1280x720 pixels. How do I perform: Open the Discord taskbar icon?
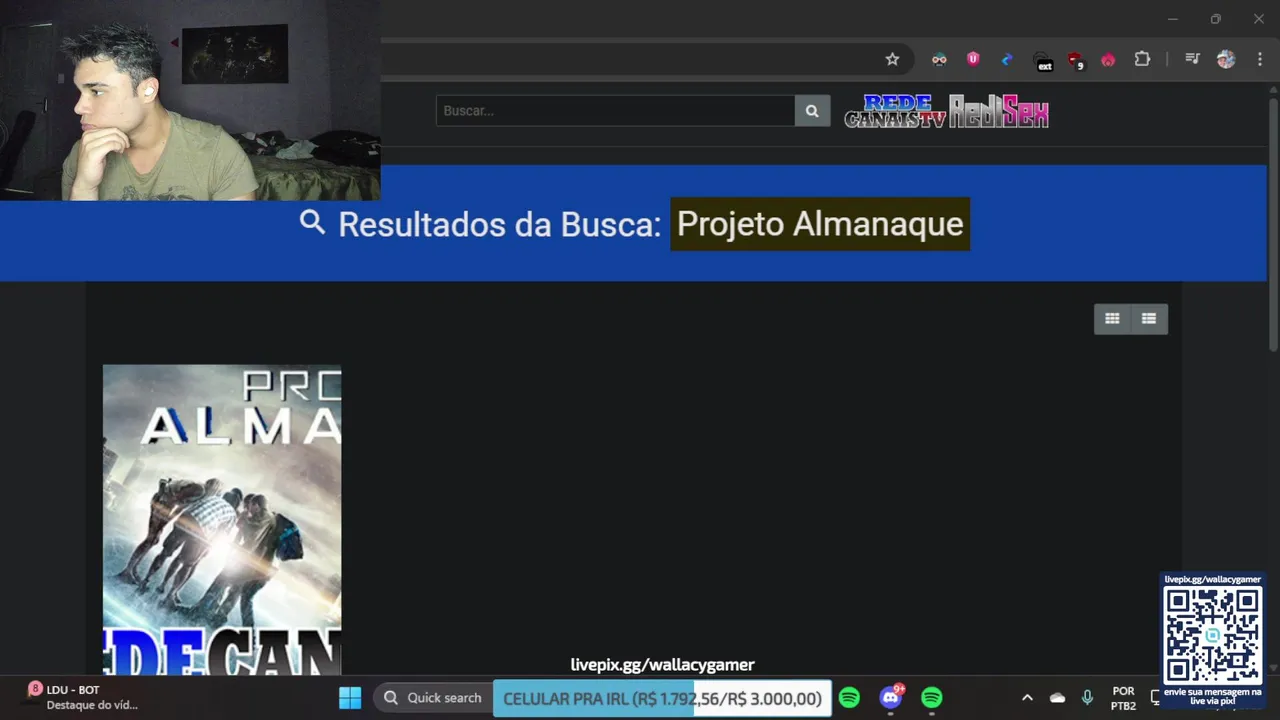[x=890, y=698]
